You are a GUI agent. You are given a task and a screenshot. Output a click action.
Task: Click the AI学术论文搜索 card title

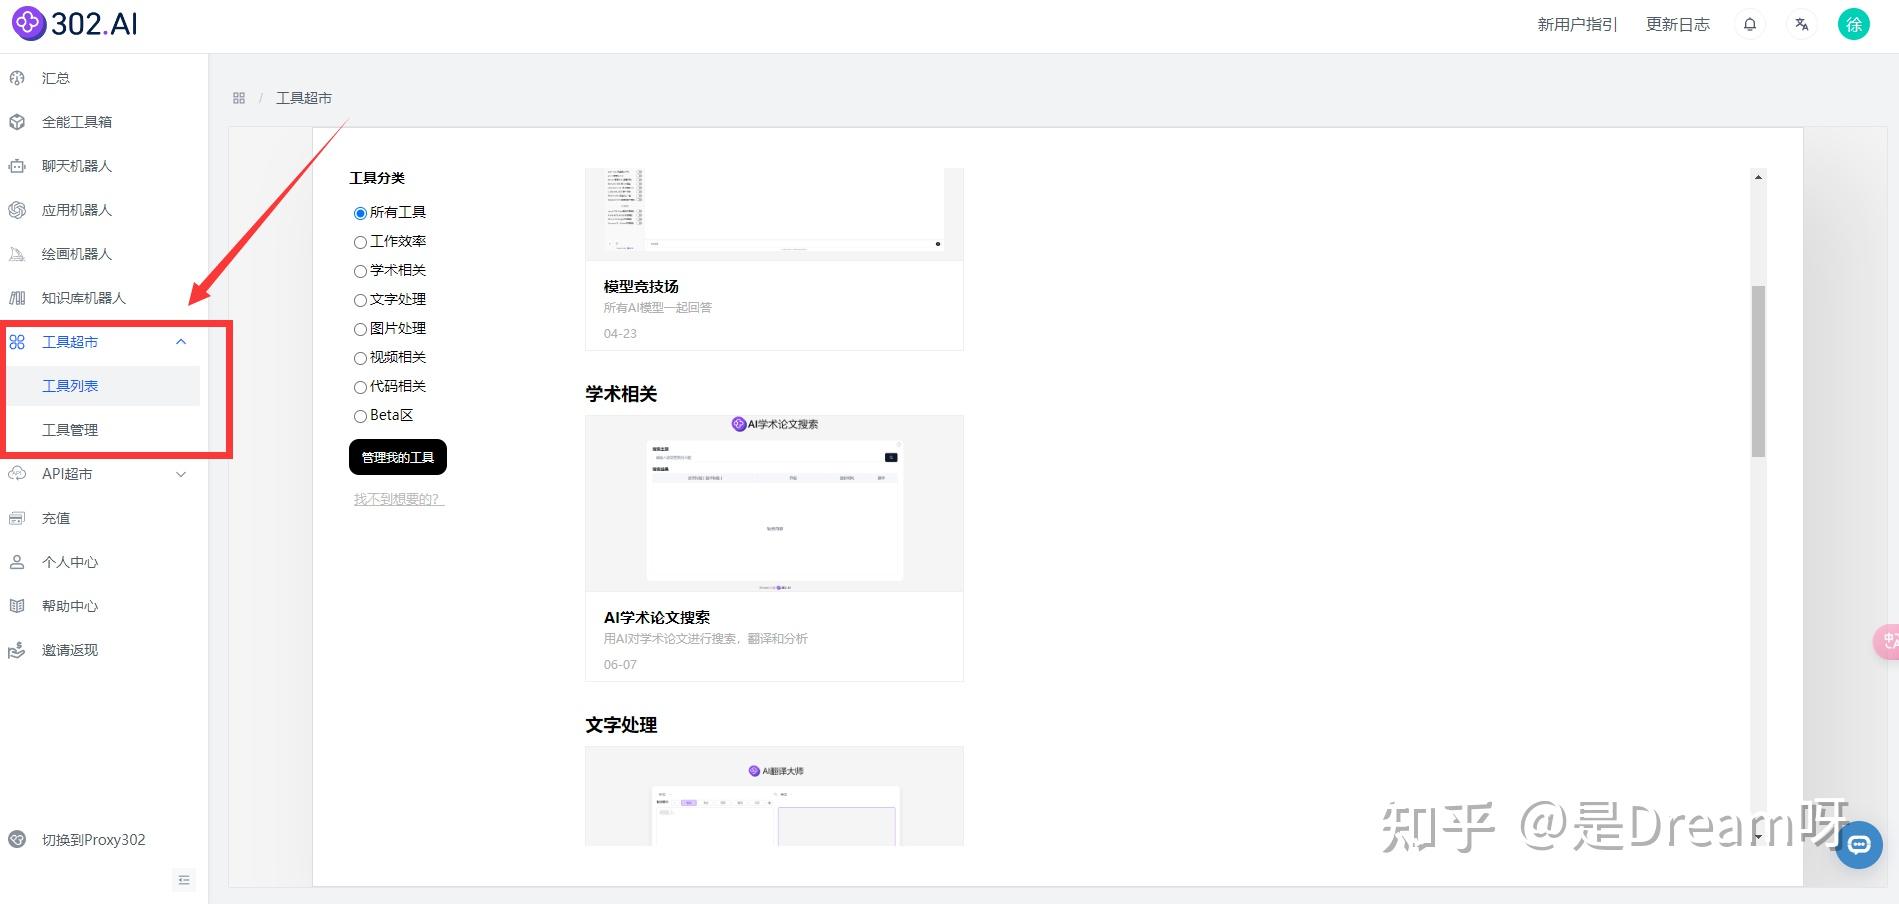coord(657,617)
